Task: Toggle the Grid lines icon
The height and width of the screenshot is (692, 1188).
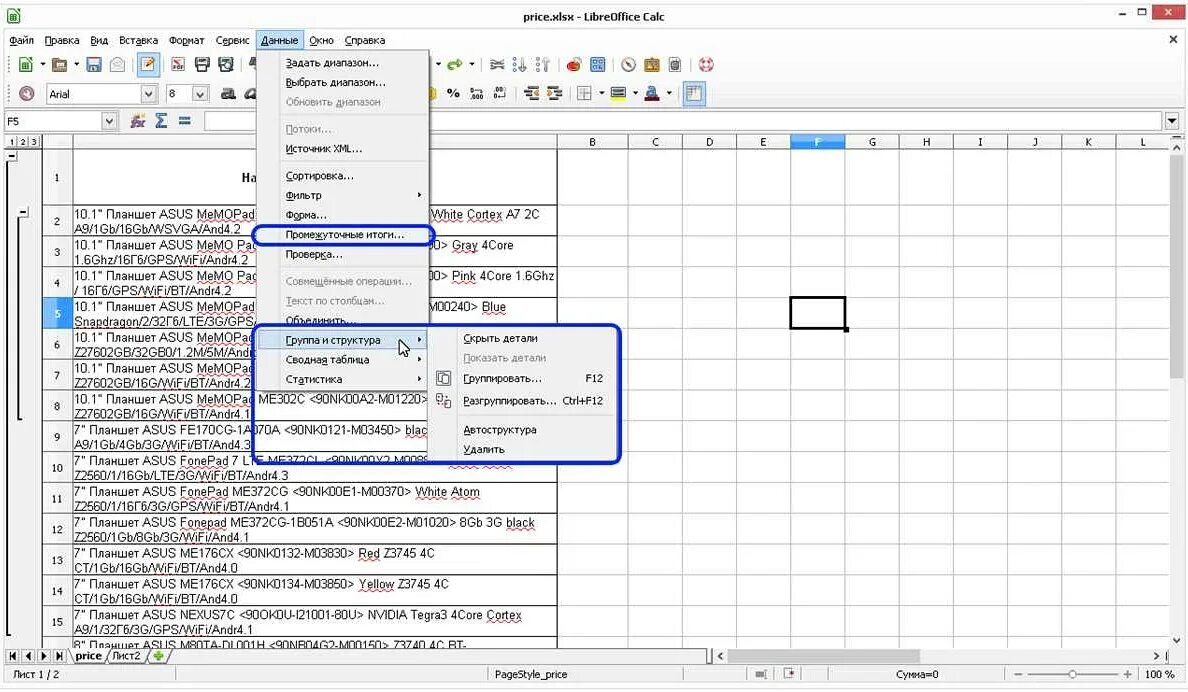Action: tap(694, 94)
